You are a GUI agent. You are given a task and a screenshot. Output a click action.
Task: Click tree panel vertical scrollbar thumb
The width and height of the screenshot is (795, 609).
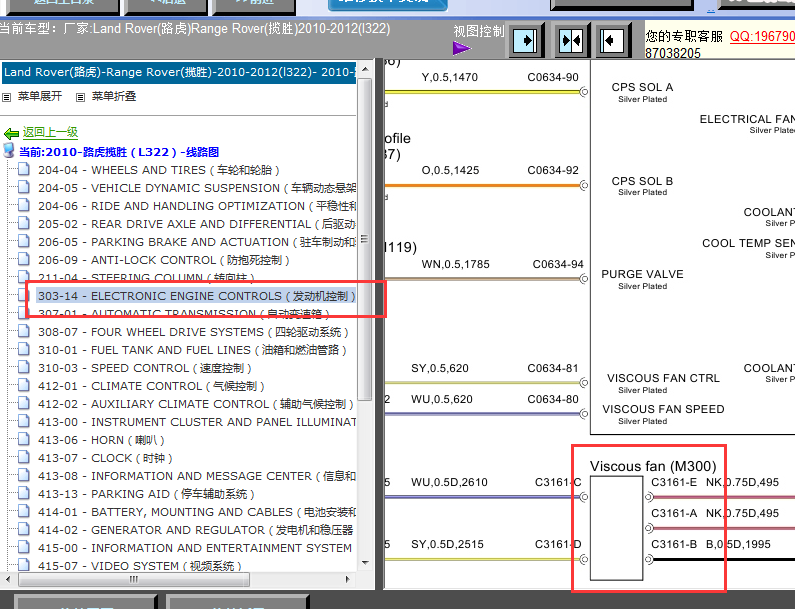(x=365, y=239)
